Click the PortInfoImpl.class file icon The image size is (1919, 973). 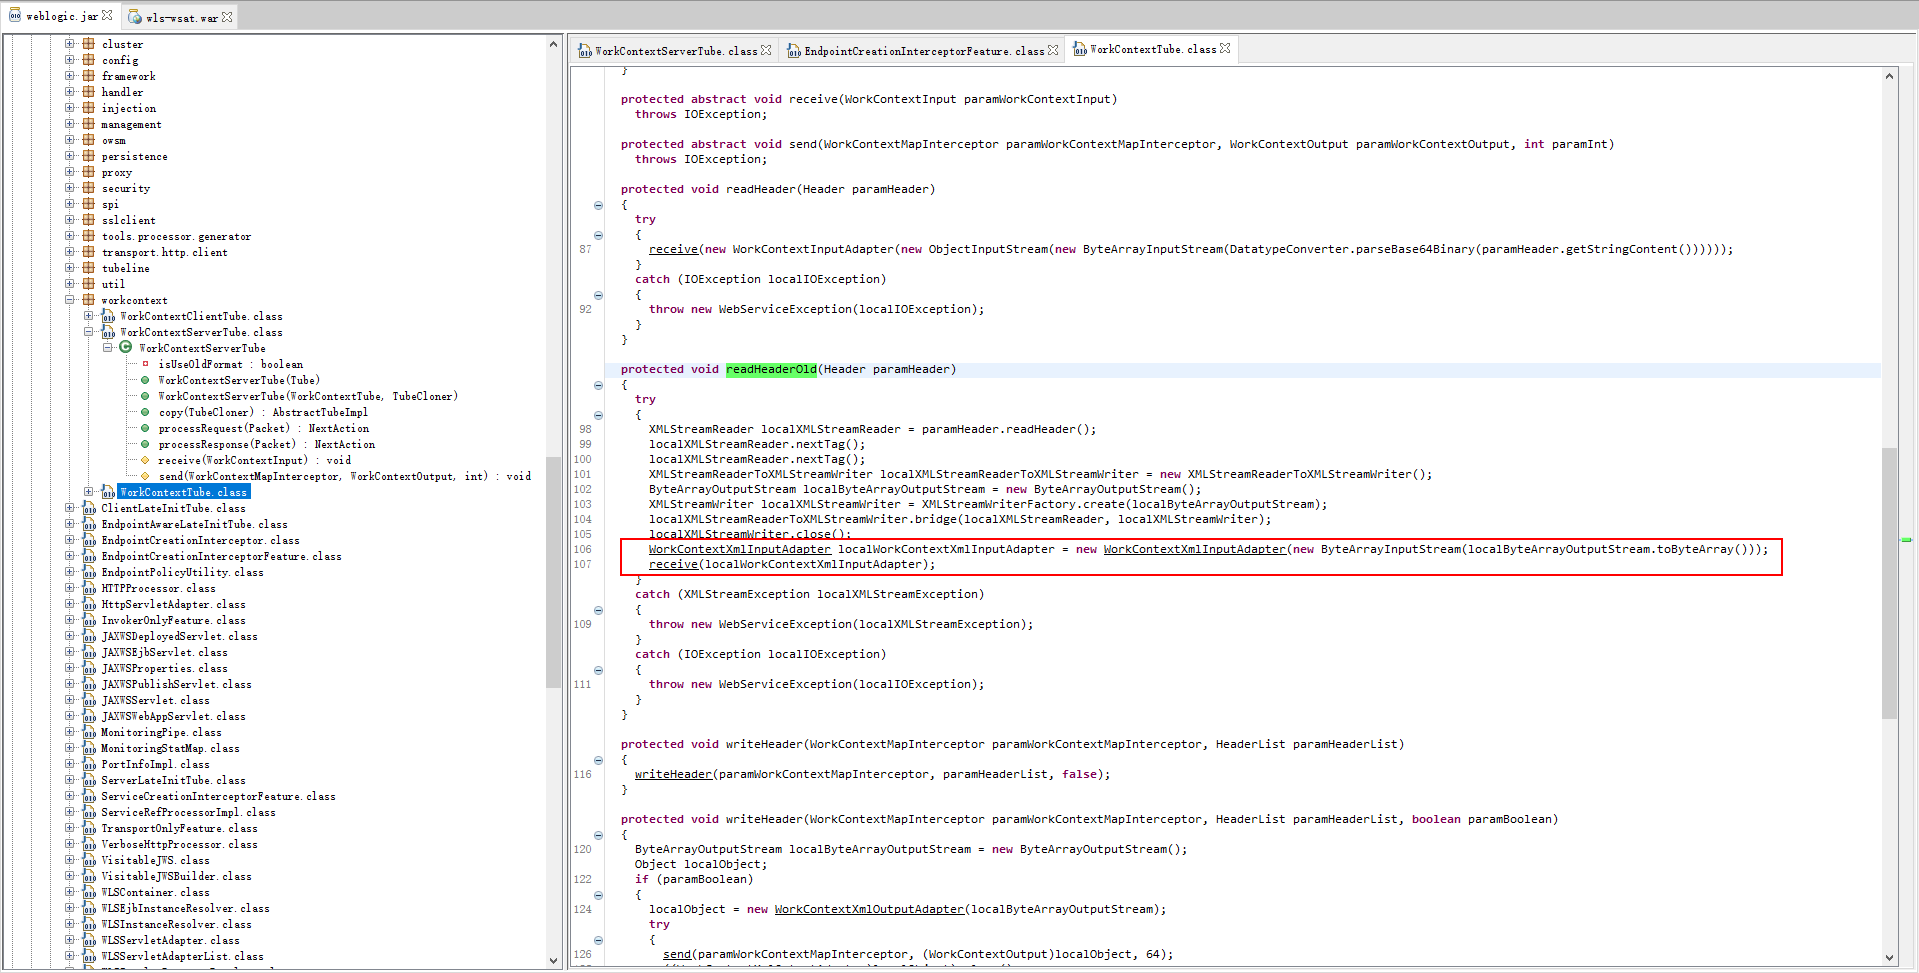(x=89, y=764)
